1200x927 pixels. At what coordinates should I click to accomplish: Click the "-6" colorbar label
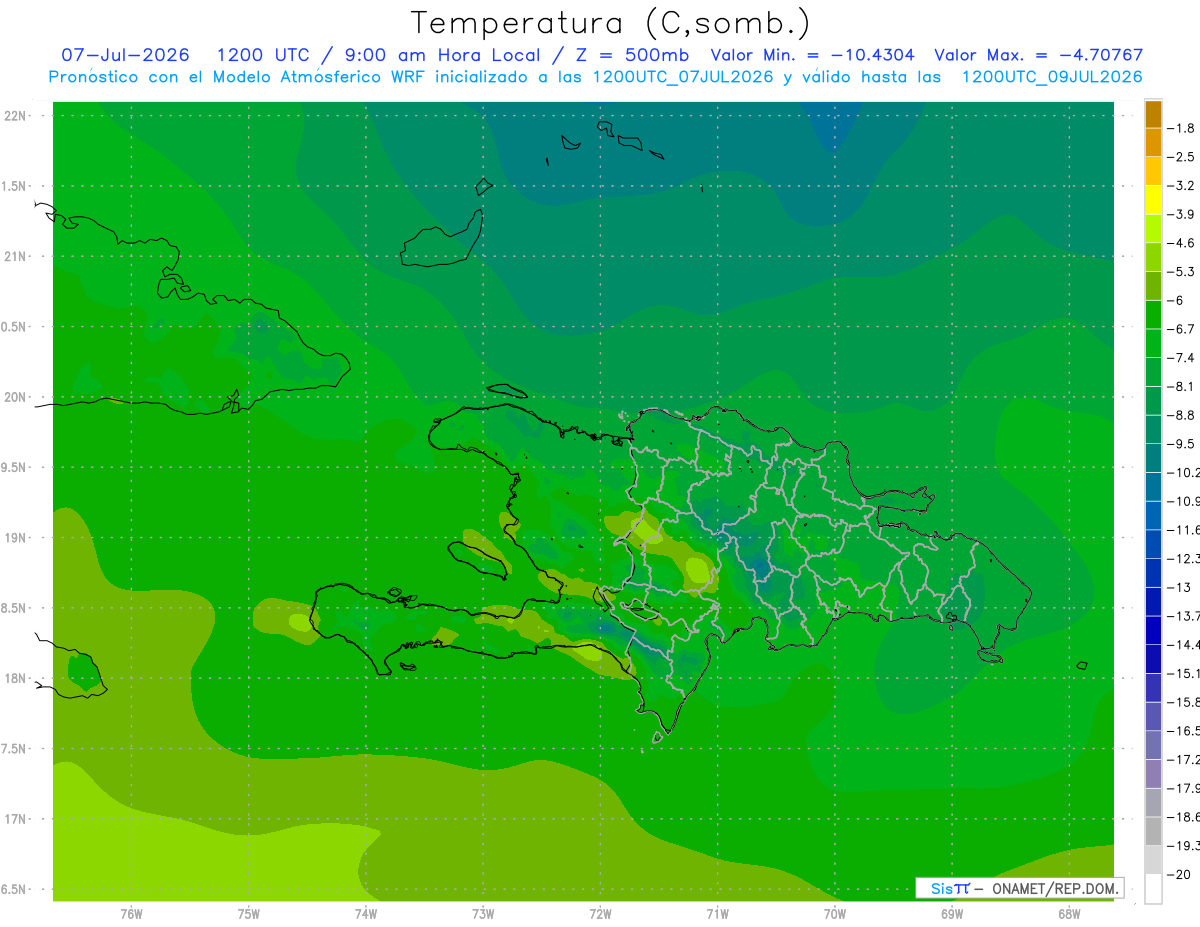(x=1176, y=300)
